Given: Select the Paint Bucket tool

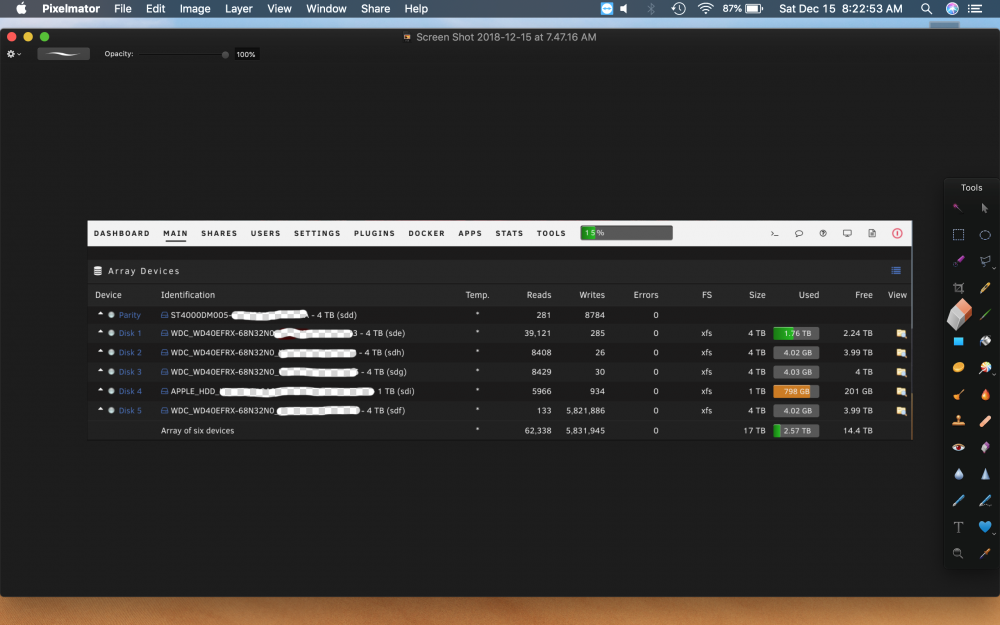Looking at the screenshot, I should tap(985, 341).
